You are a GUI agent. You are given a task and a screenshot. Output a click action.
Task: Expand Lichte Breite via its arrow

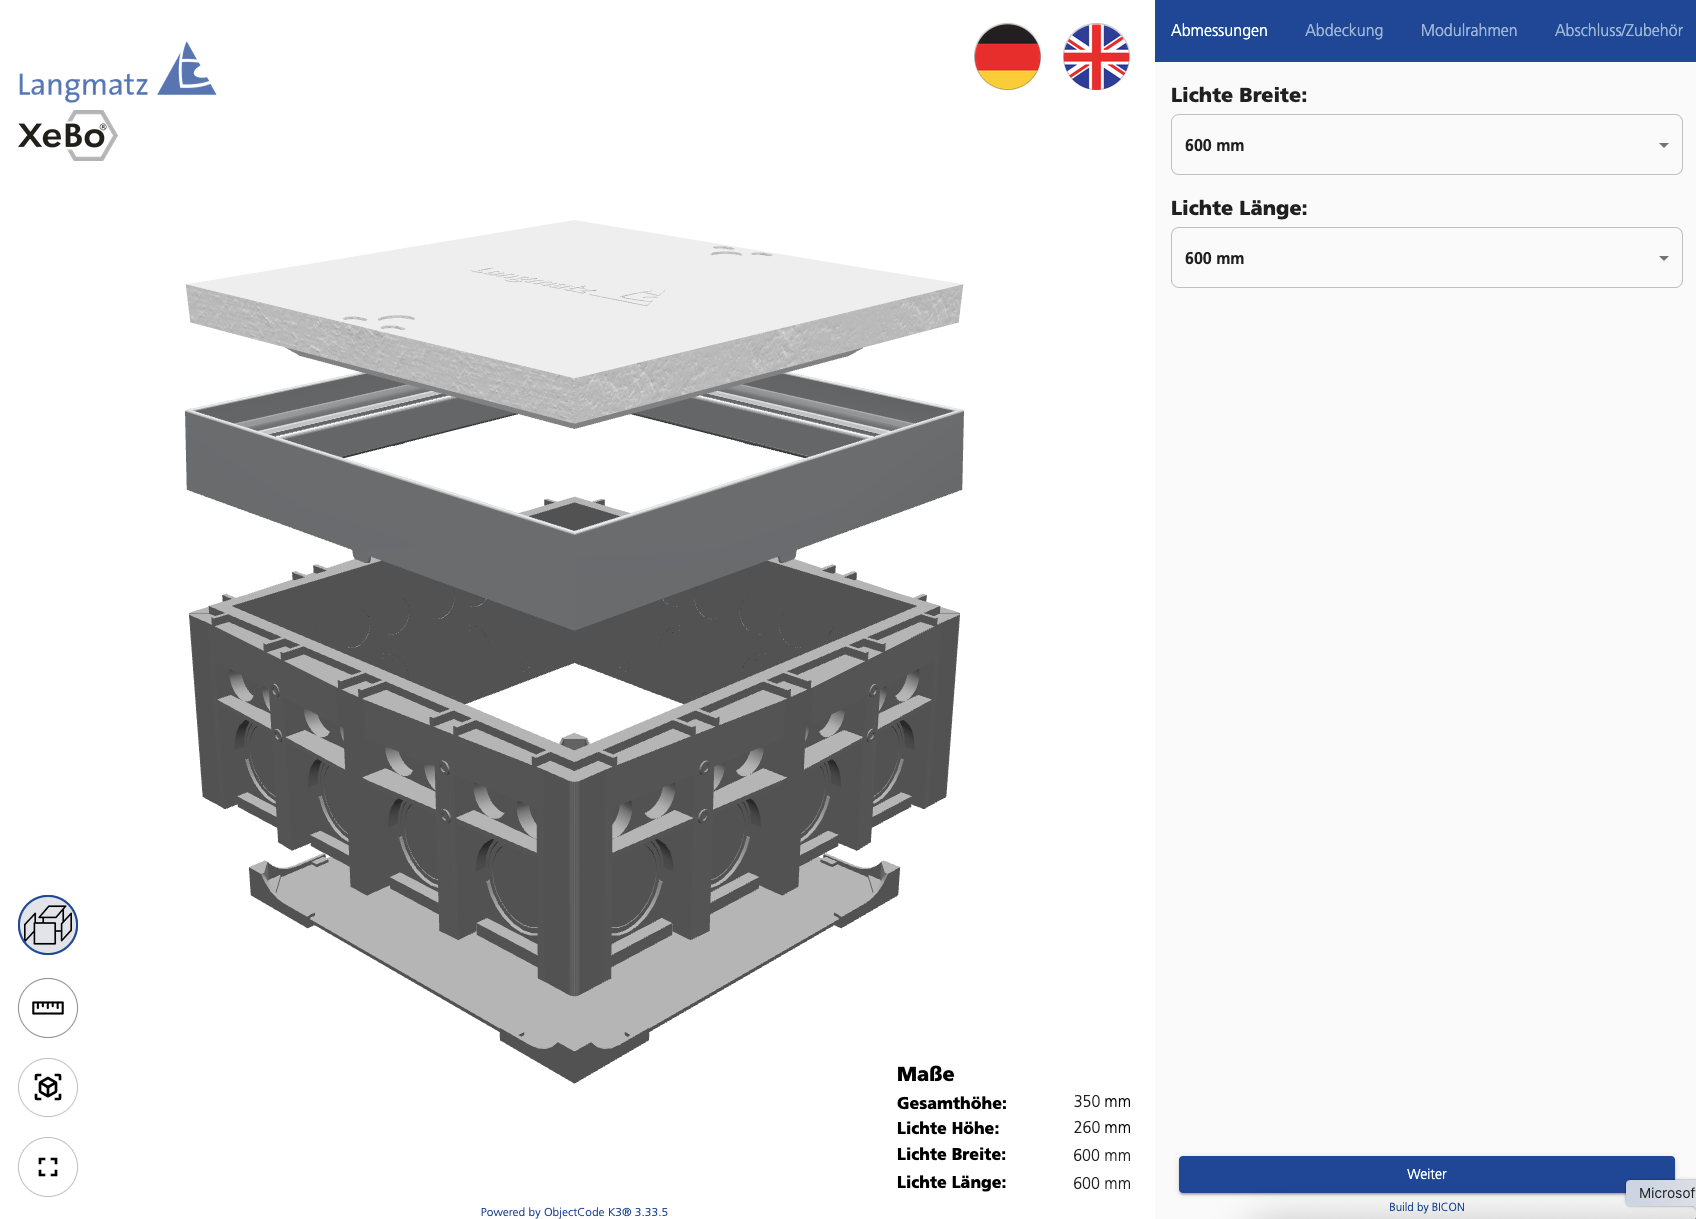click(x=1664, y=145)
